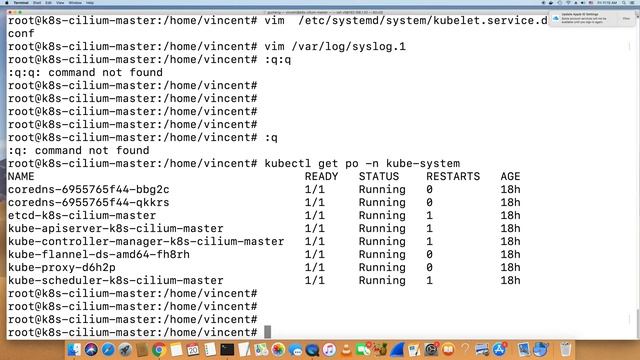Viewport: 640px width, 360px height.
Task: Click 'kubectl get po -n kube-system' command text
Action: (x=362, y=163)
